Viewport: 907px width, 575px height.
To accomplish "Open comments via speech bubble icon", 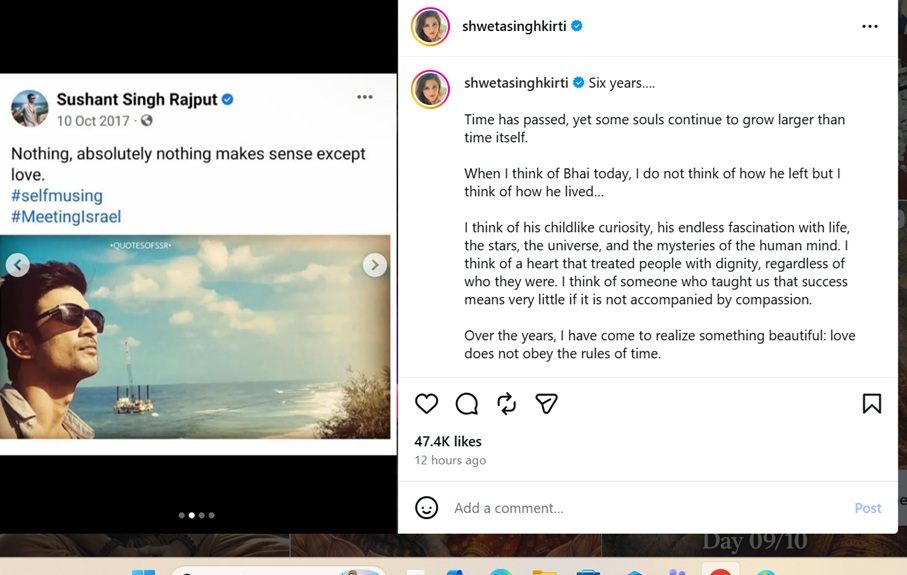I will click(x=466, y=404).
